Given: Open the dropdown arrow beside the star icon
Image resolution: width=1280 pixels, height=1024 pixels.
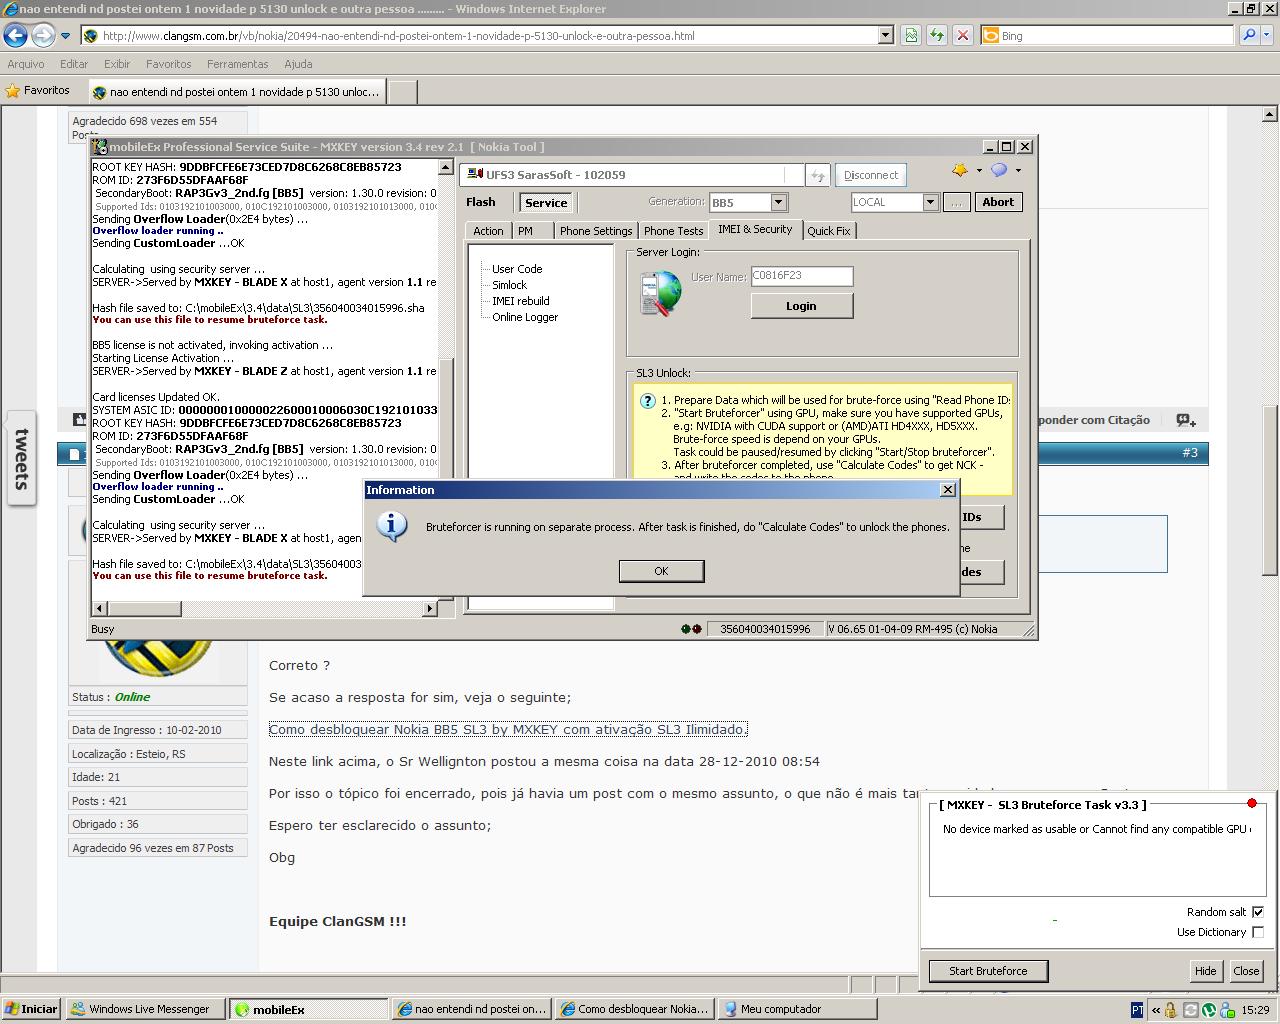Looking at the screenshot, I should (979, 171).
